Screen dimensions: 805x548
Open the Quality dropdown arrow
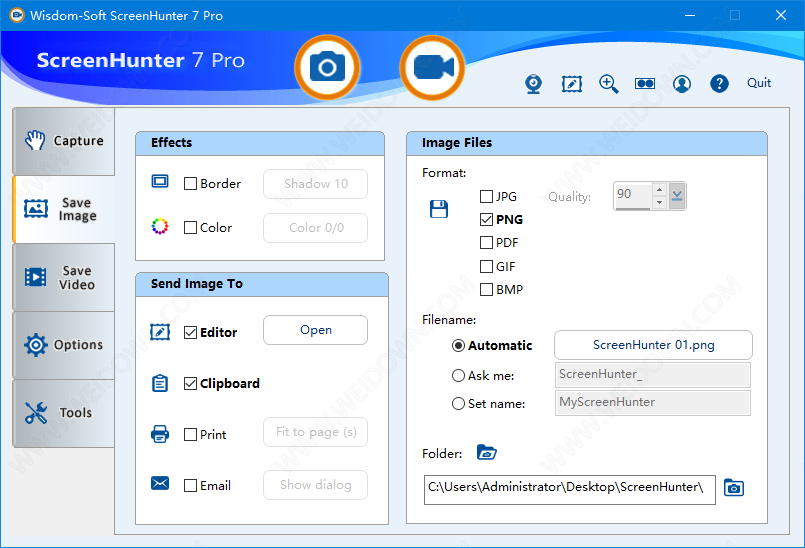(677, 196)
